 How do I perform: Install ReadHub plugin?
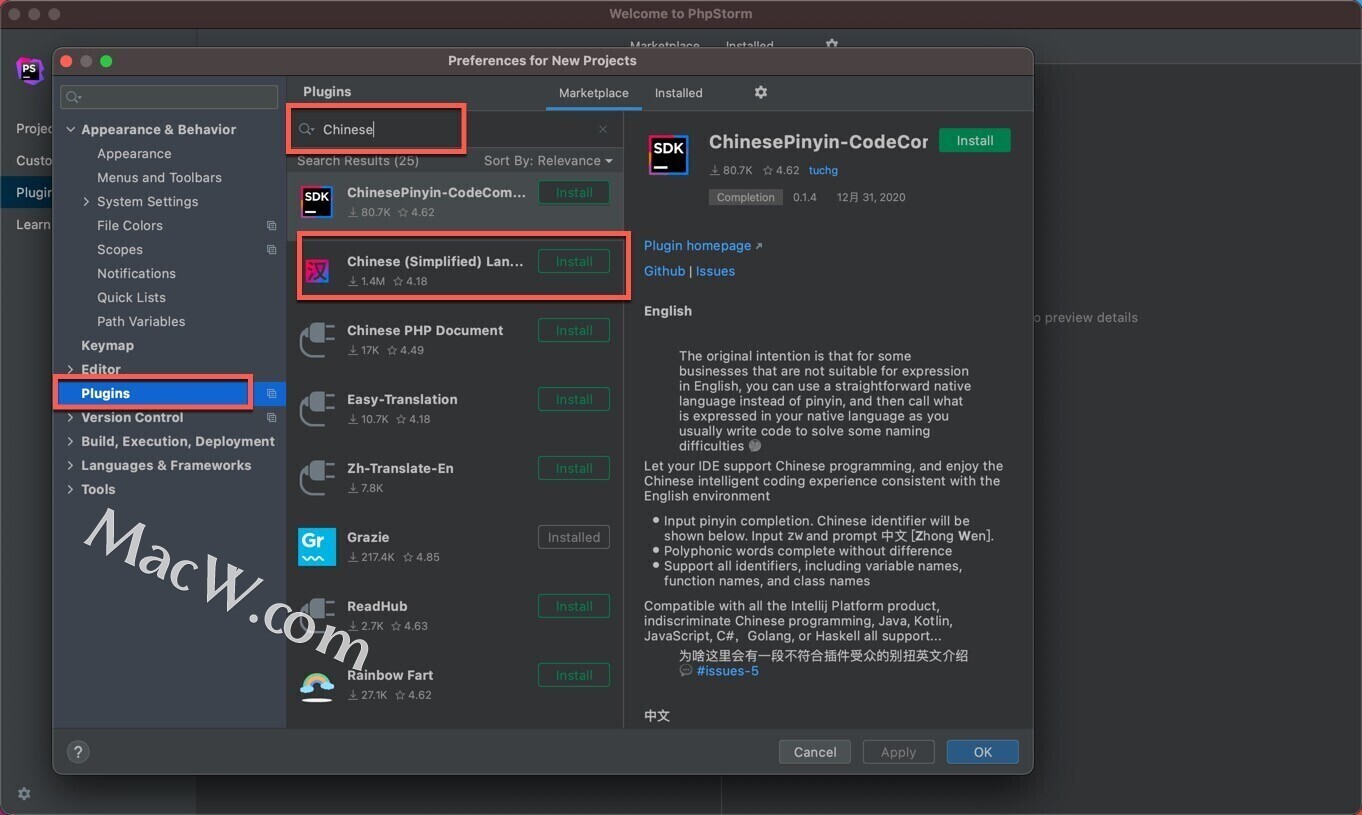point(574,607)
